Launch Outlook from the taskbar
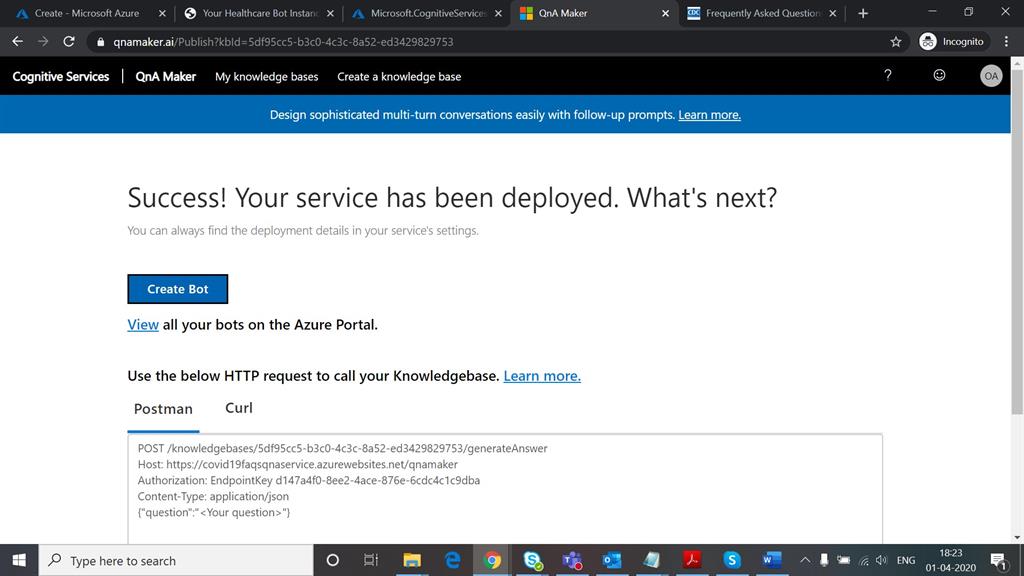The image size is (1024, 576). tap(612, 560)
